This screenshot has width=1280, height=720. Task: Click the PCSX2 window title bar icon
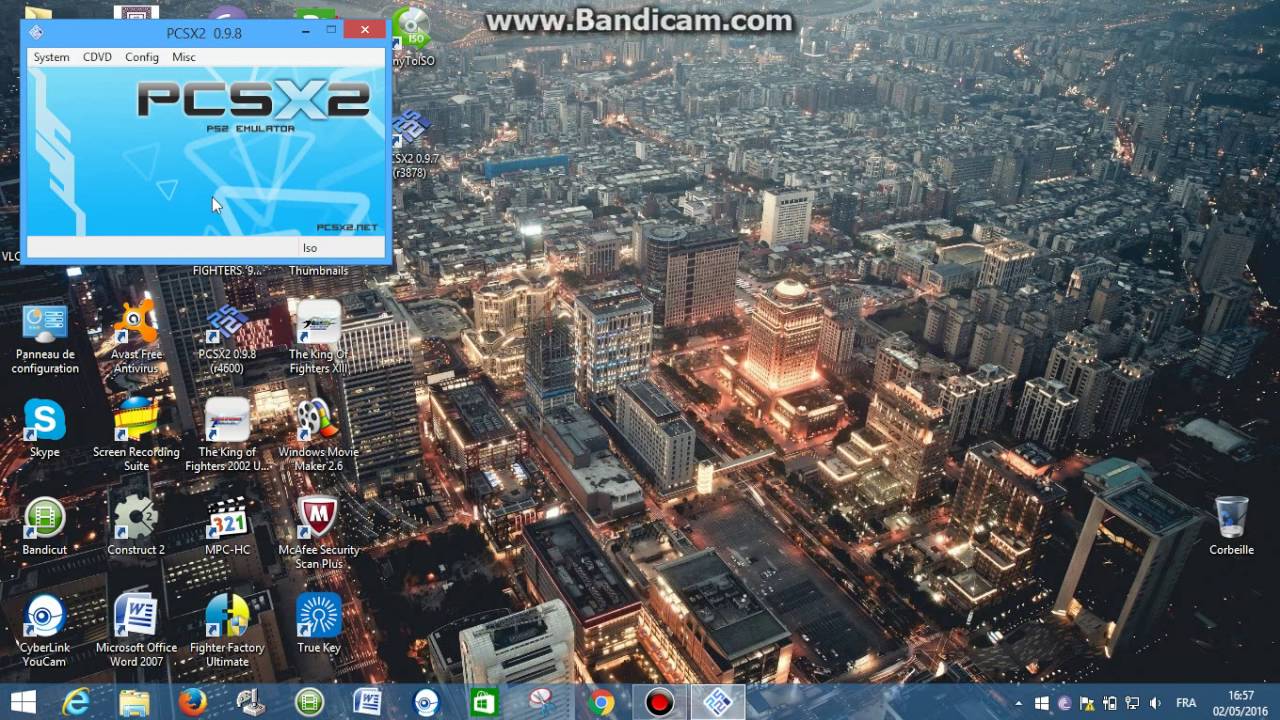(36, 32)
